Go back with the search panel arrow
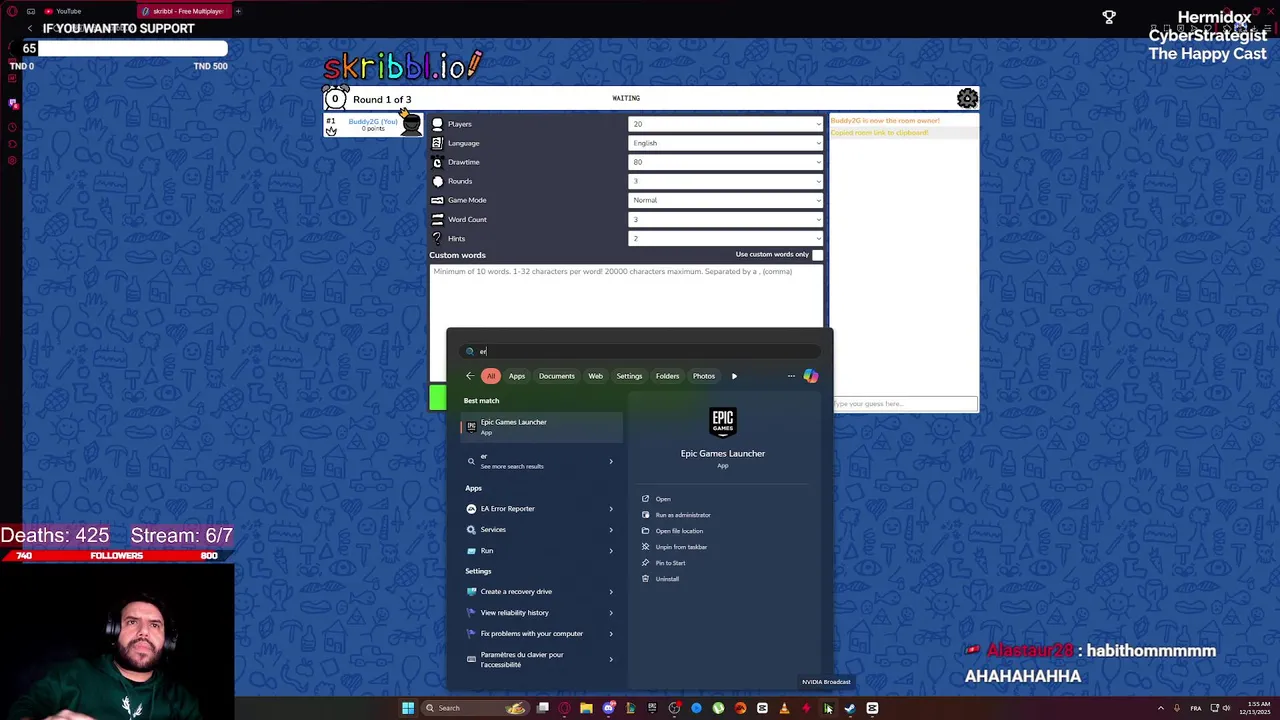This screenshot has height=720, width=1280. (470, 376)
